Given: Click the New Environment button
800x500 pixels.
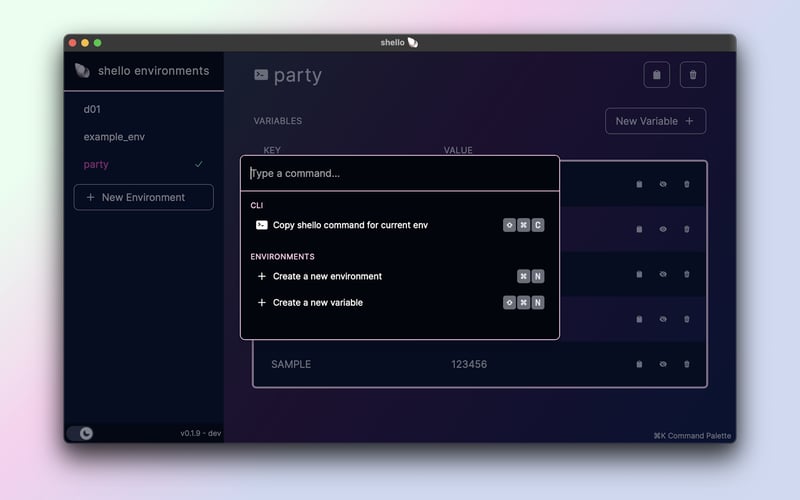Looking at the screenshot, I should click(143, 197).
